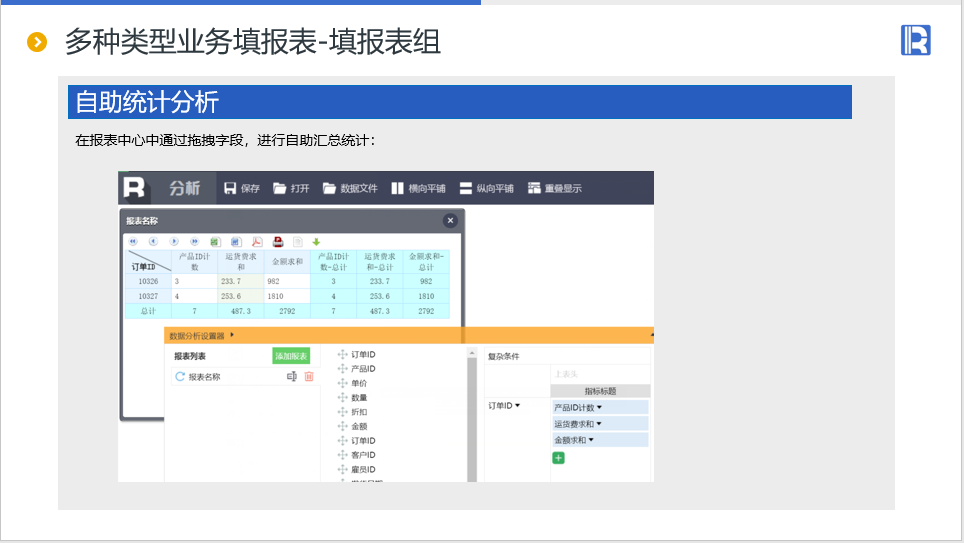Select 纵向平铺 vertical tile layout
Screen dimensions: 964x543
coord(486,188)
